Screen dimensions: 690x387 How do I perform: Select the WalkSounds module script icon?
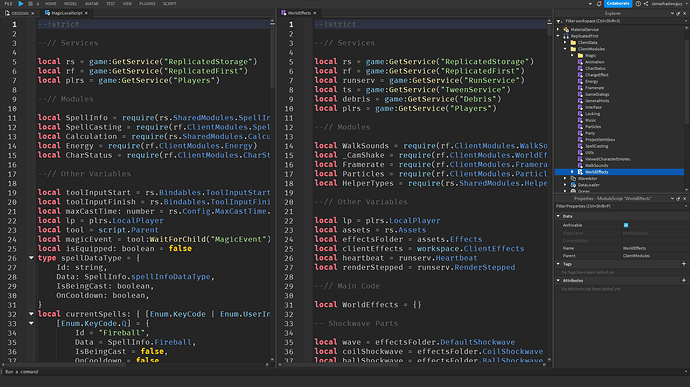pyautogui.click(x=580, y=165)
